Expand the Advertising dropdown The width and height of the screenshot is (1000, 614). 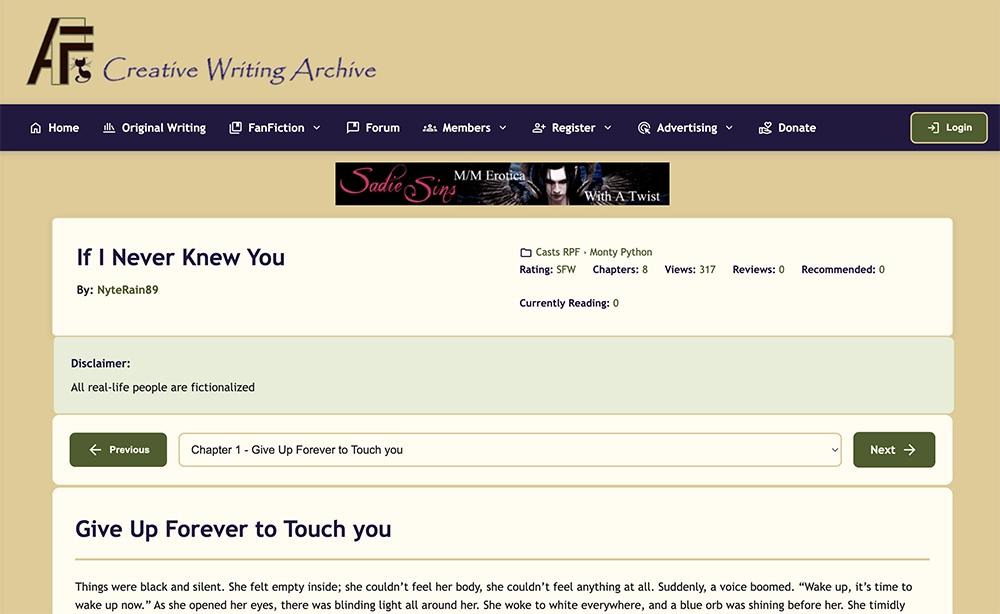(730, 127)
